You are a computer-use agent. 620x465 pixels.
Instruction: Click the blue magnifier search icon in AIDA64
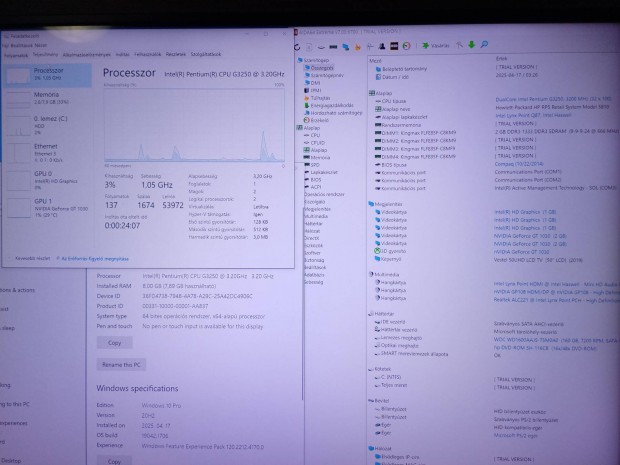(x=484, y=44)
